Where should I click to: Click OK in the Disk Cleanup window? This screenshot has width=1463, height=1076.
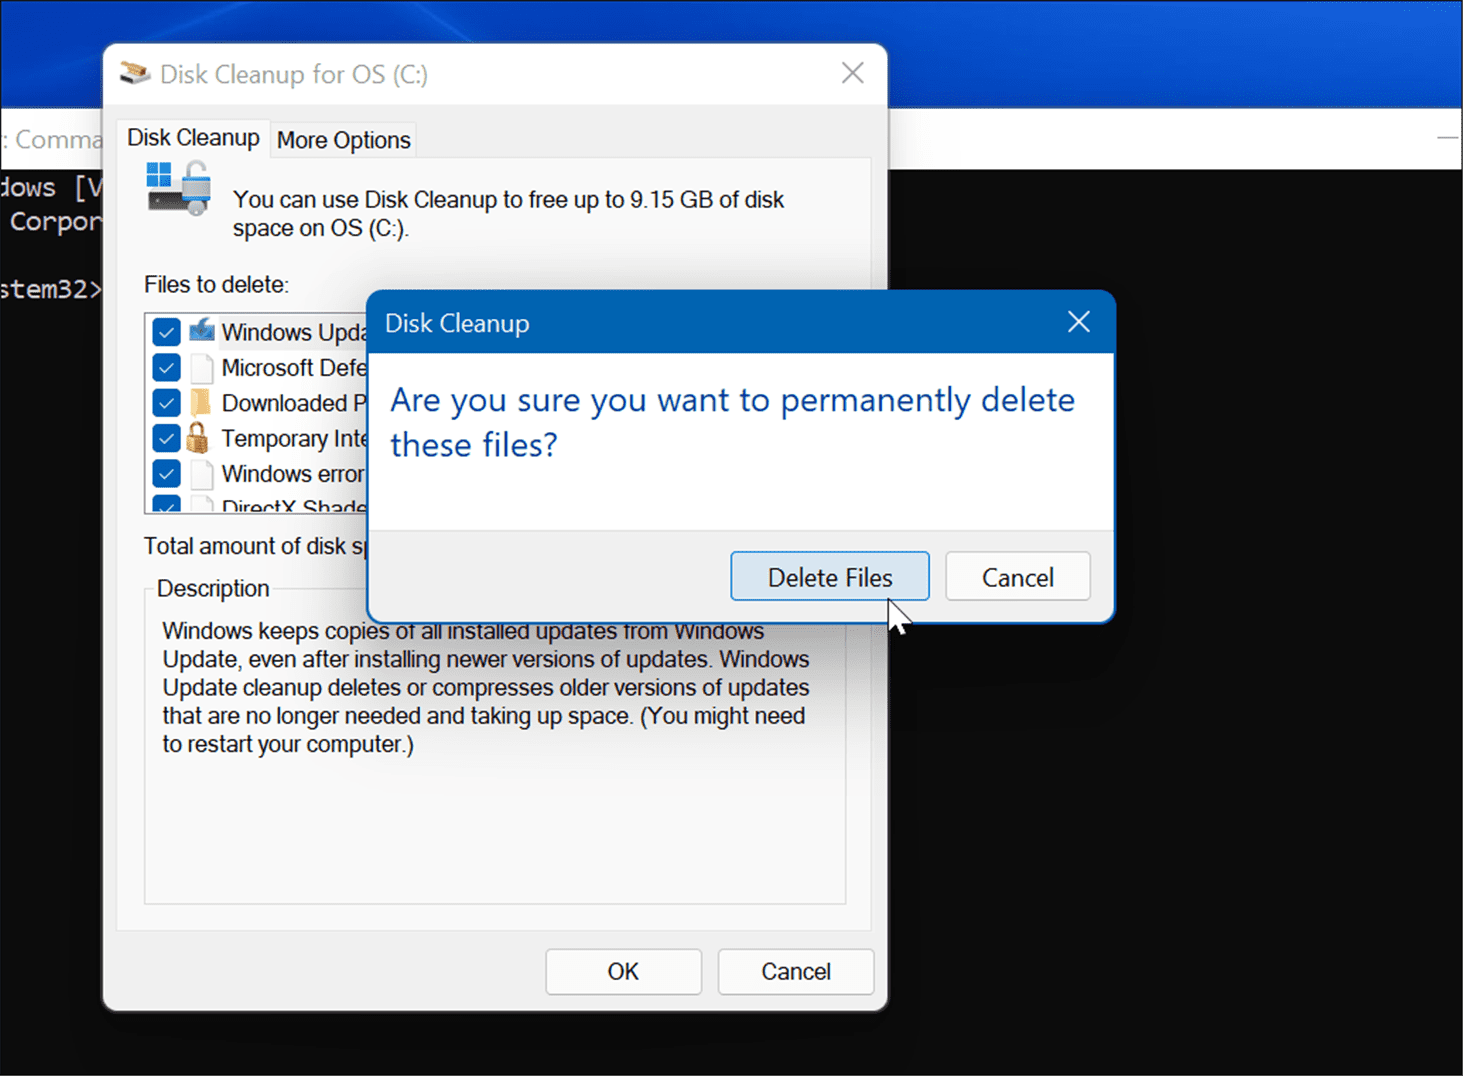pos(623,972)
